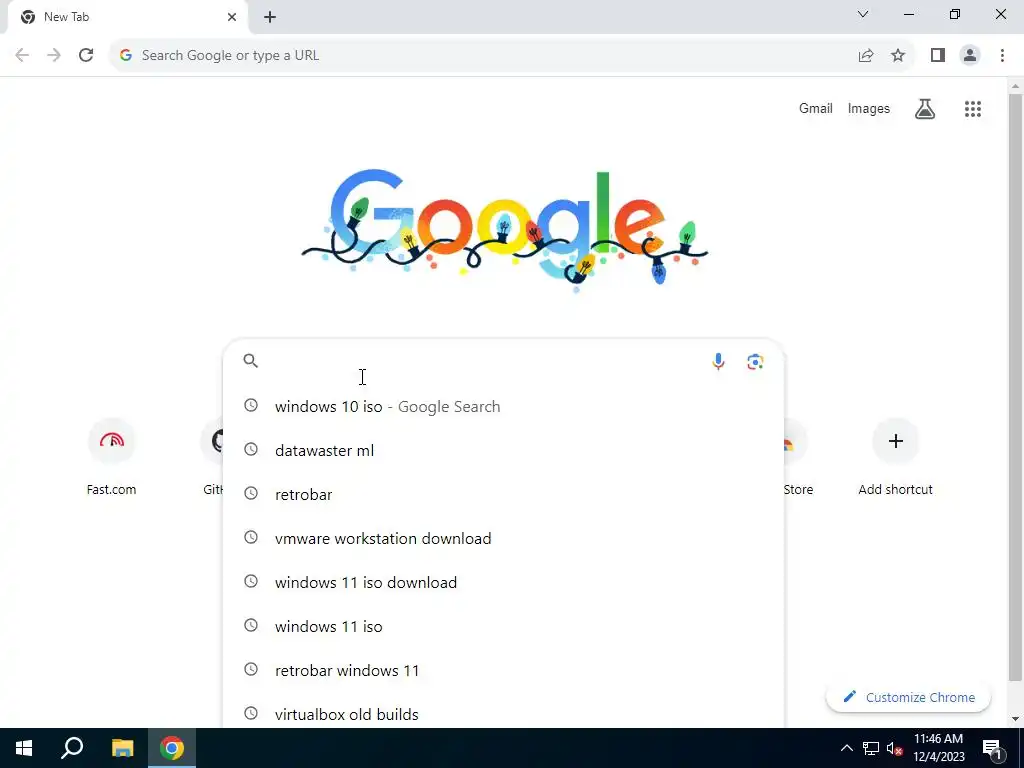This screenshot has width=1024, height=768.
Task: Click the back navigation arrow
Action: click(x=22, y=56)
